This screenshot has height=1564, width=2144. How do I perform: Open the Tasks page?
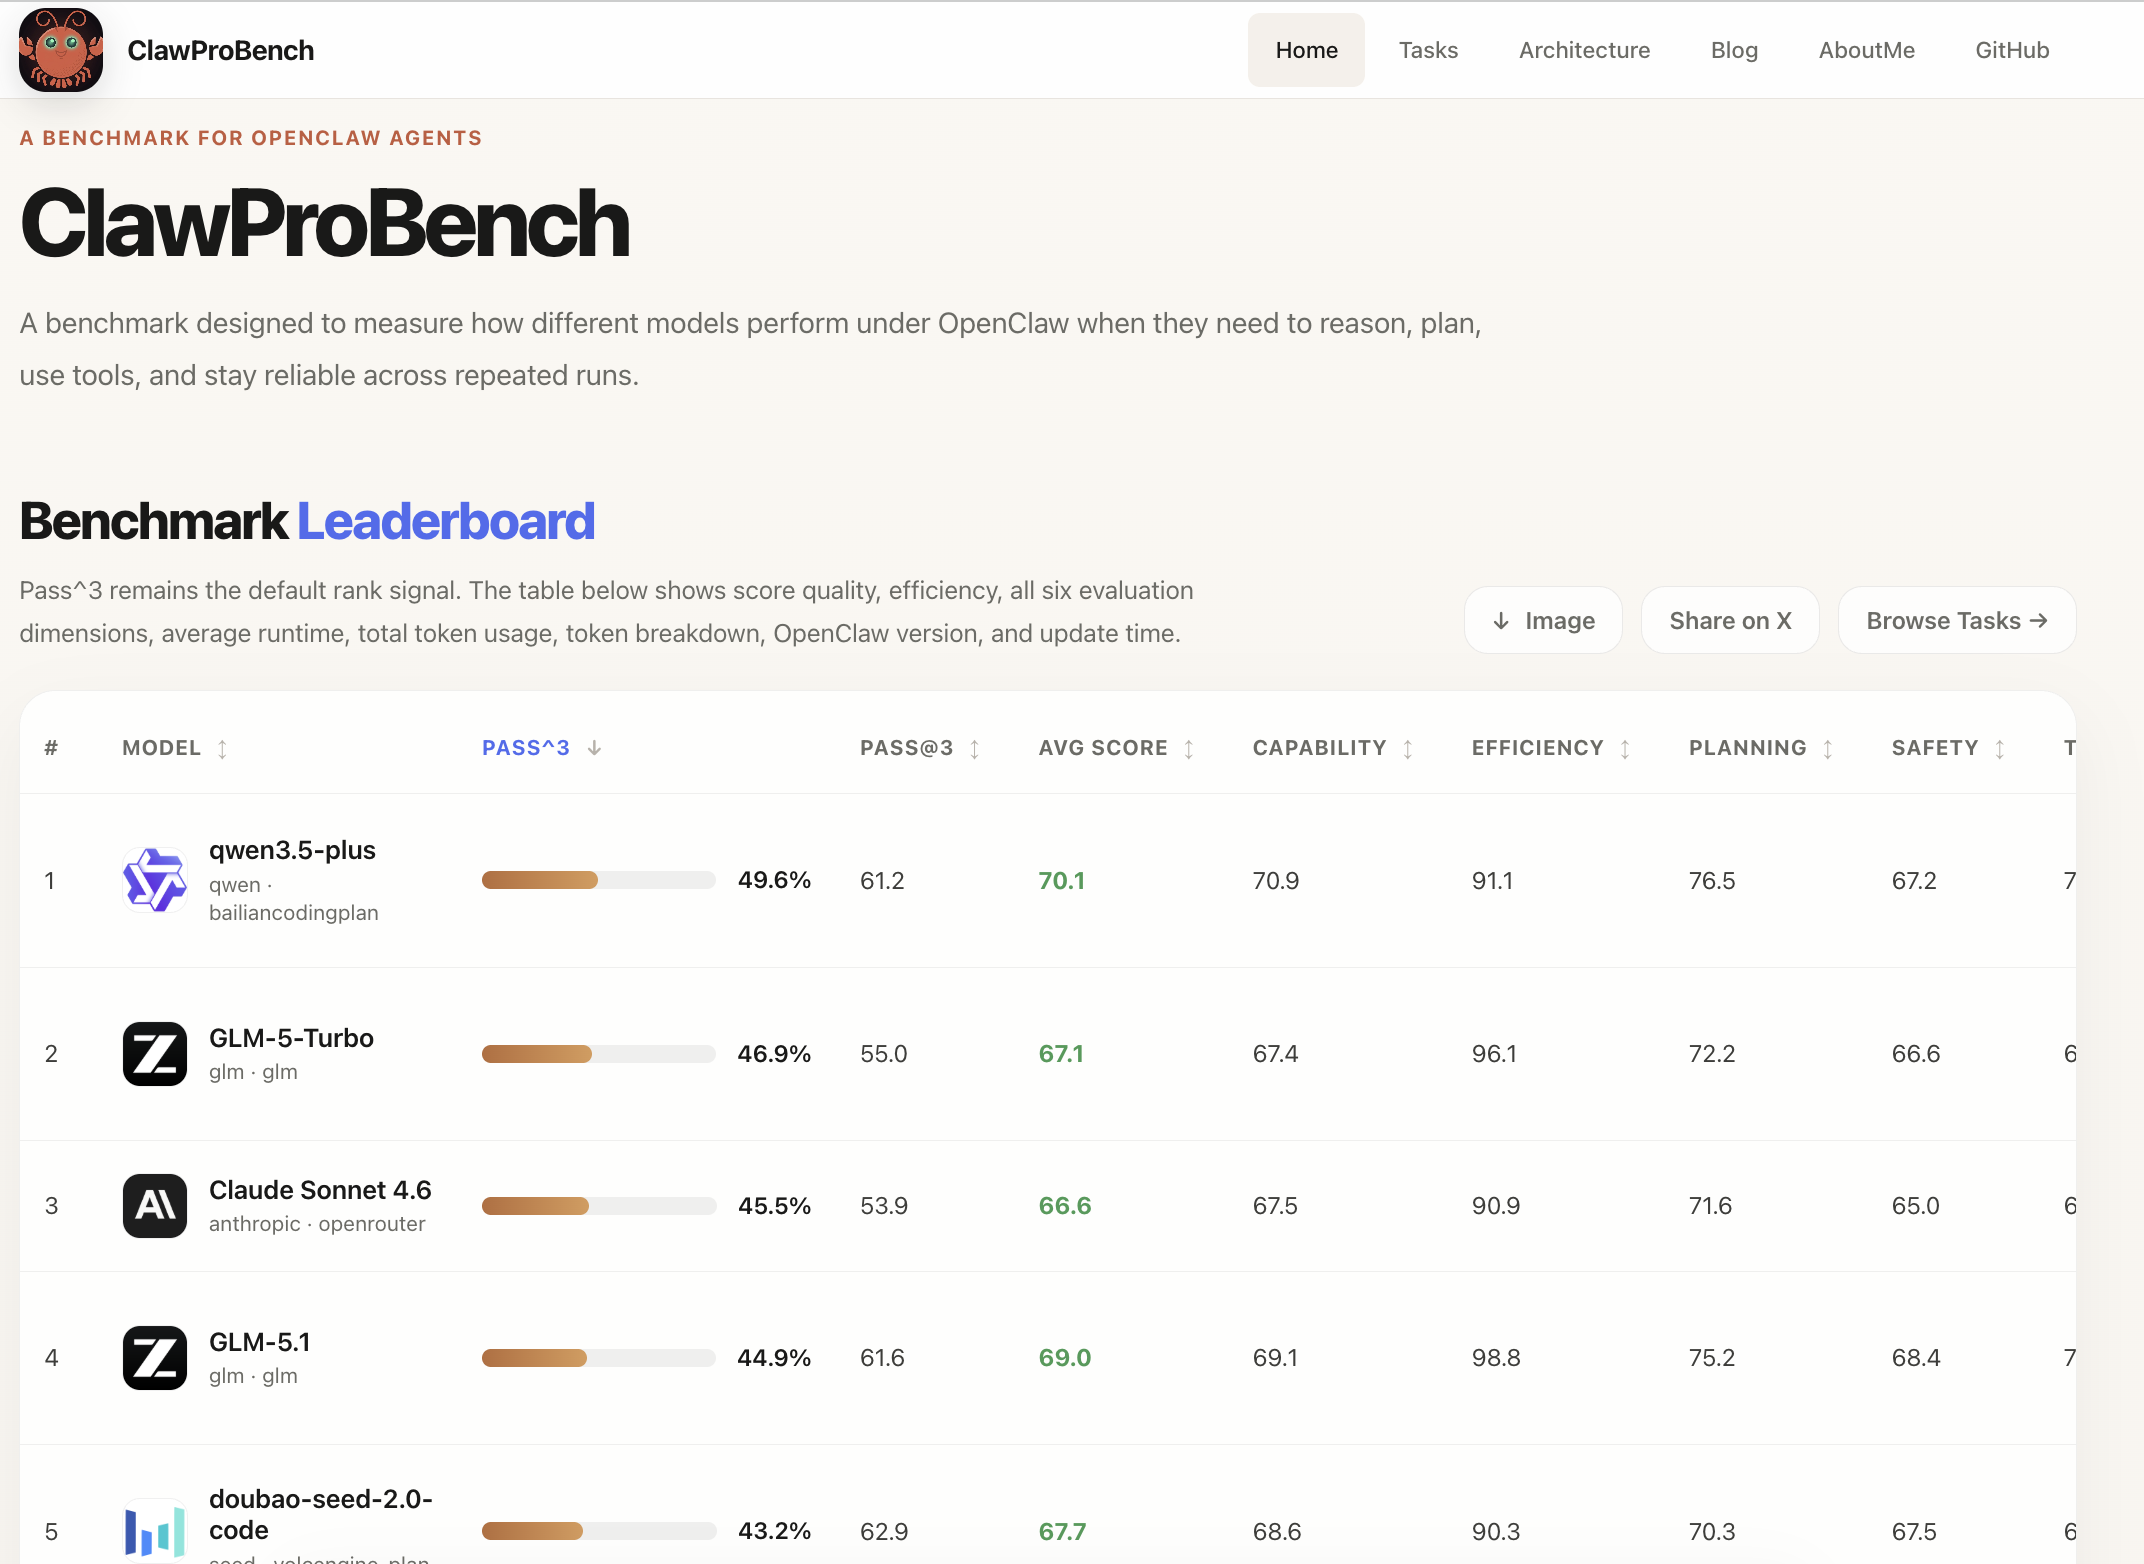pyautogui.click(x=1428, y=50)
